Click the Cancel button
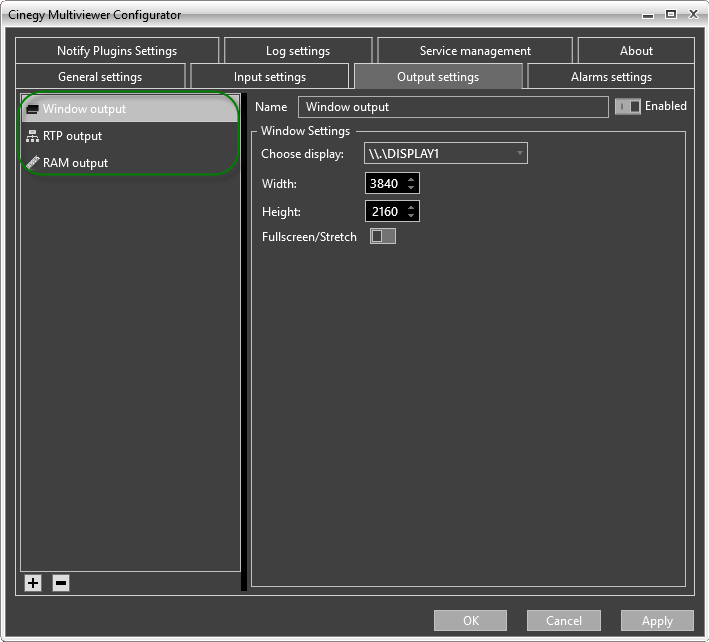The height and width of the screenshot is (642, 709). click(x=563, y=620)
